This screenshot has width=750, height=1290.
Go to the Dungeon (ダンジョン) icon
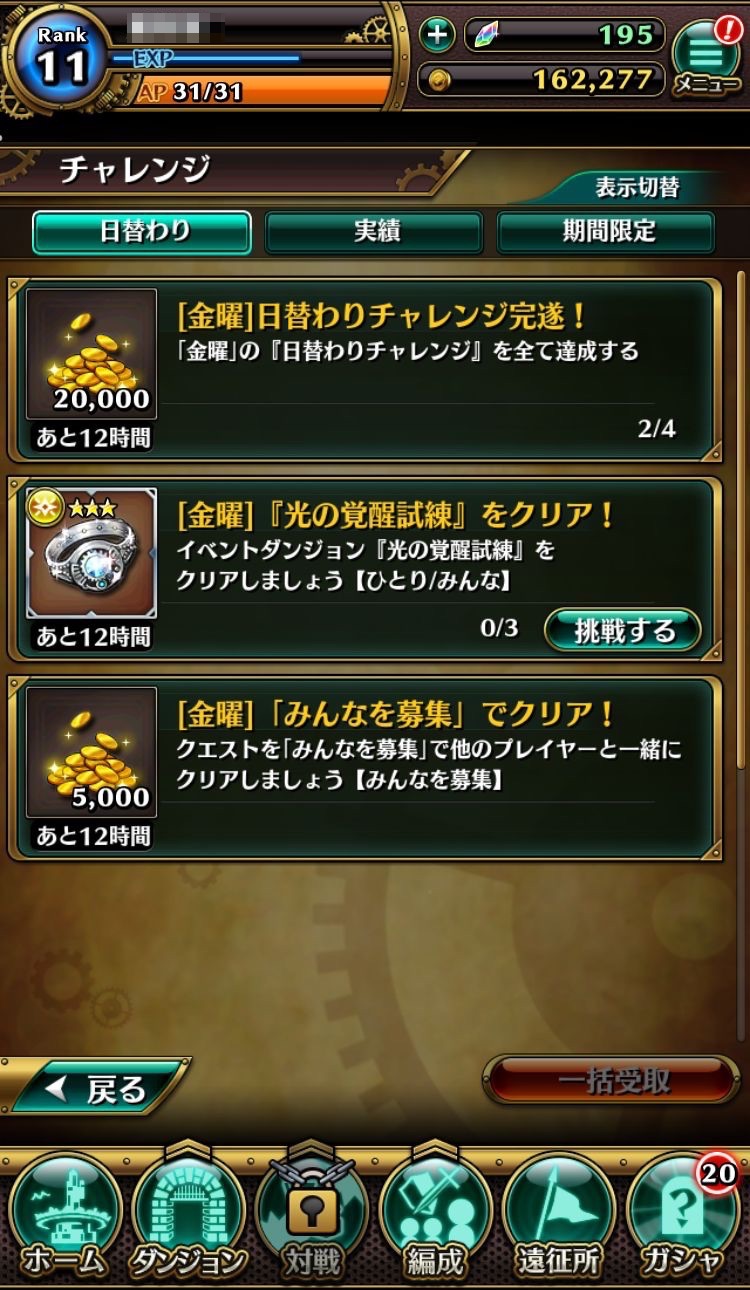pyautogui.click(x=188, y=1215)
